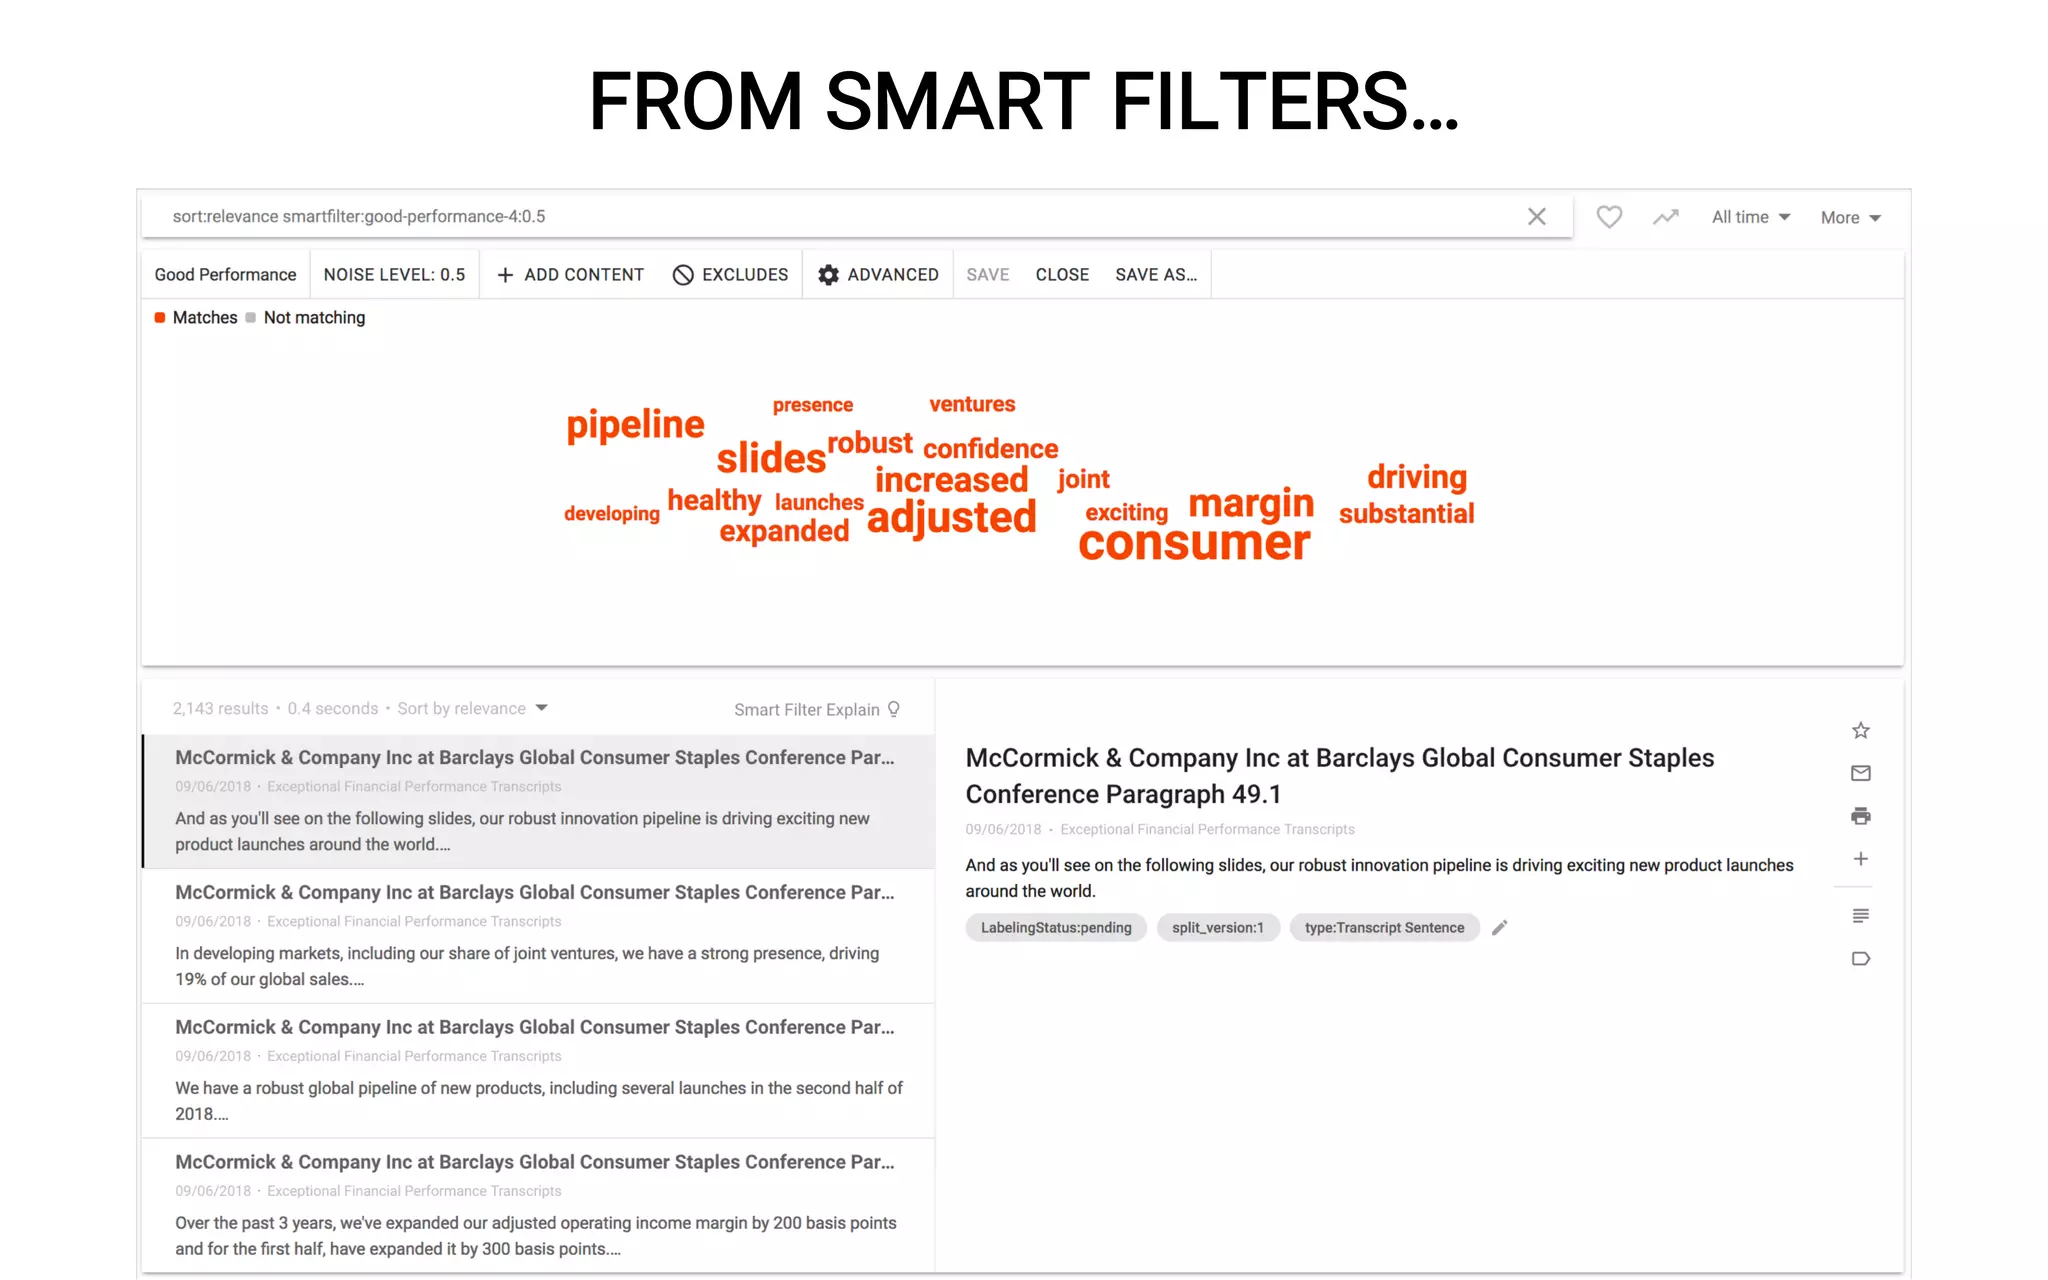Select result about adjusted operating income margin
2048x1280 pixels.
[539, 1205]
